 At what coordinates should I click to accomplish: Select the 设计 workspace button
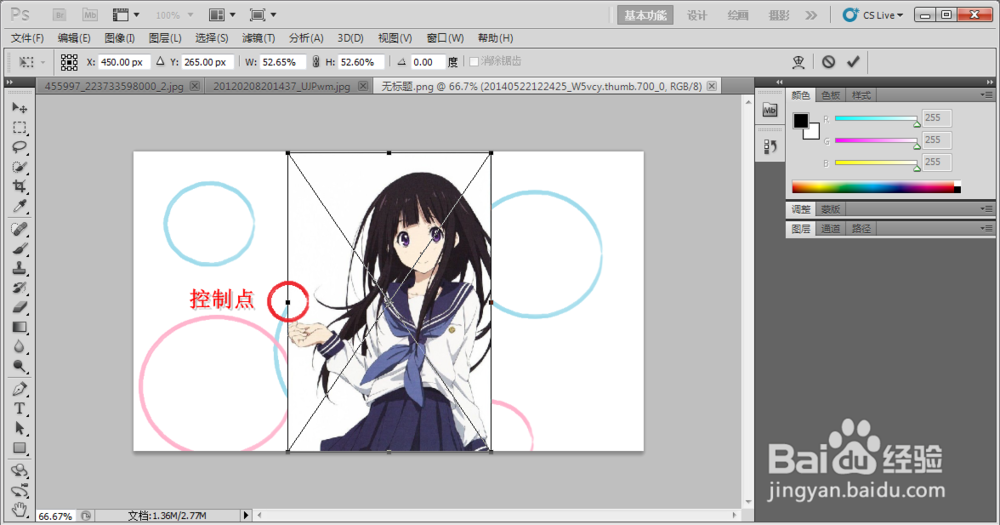tap(697, 15)
